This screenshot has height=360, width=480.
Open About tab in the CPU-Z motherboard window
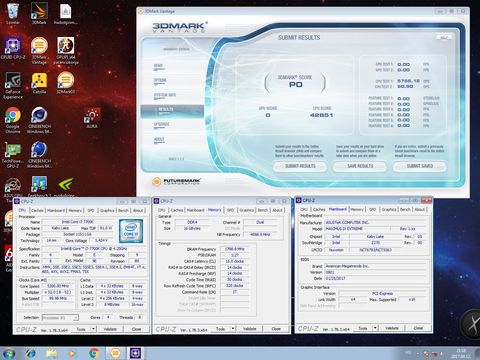(x=420, y=209)
